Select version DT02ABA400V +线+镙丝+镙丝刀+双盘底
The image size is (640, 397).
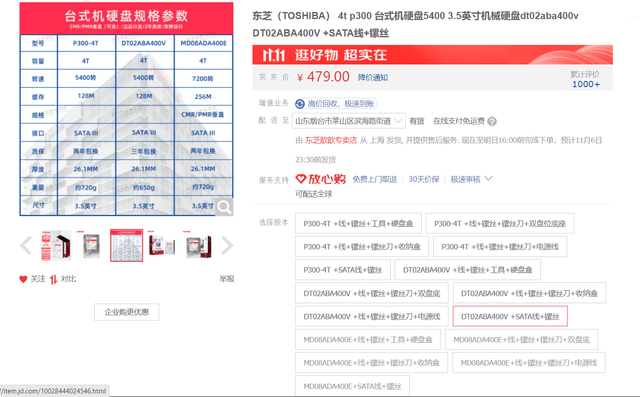click(372, 293)
